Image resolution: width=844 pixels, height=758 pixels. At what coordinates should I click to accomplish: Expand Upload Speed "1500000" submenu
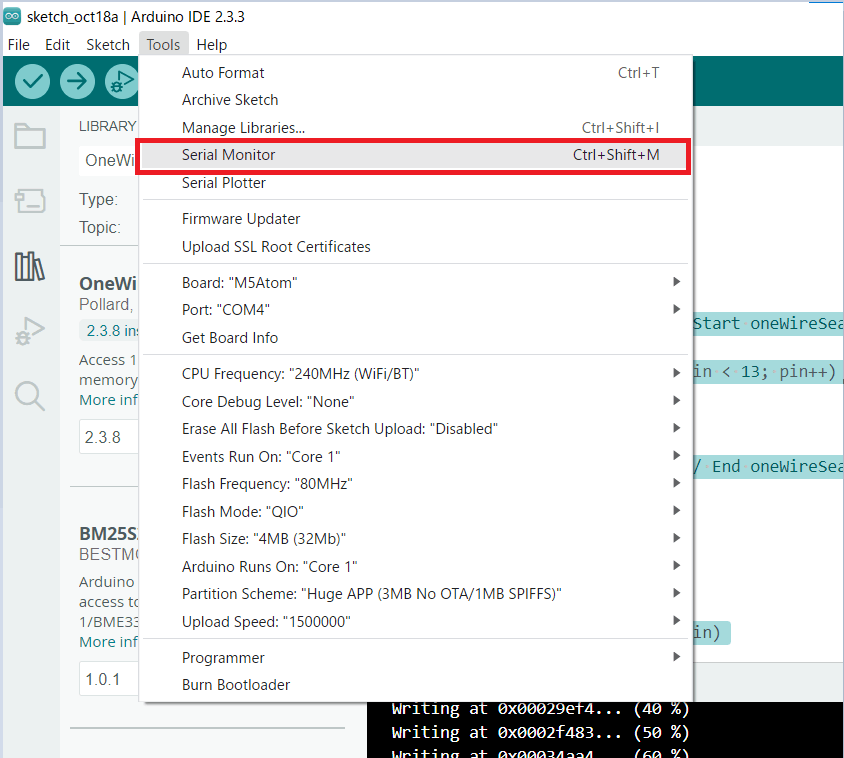pyautogui.click(x=415, y=621)
